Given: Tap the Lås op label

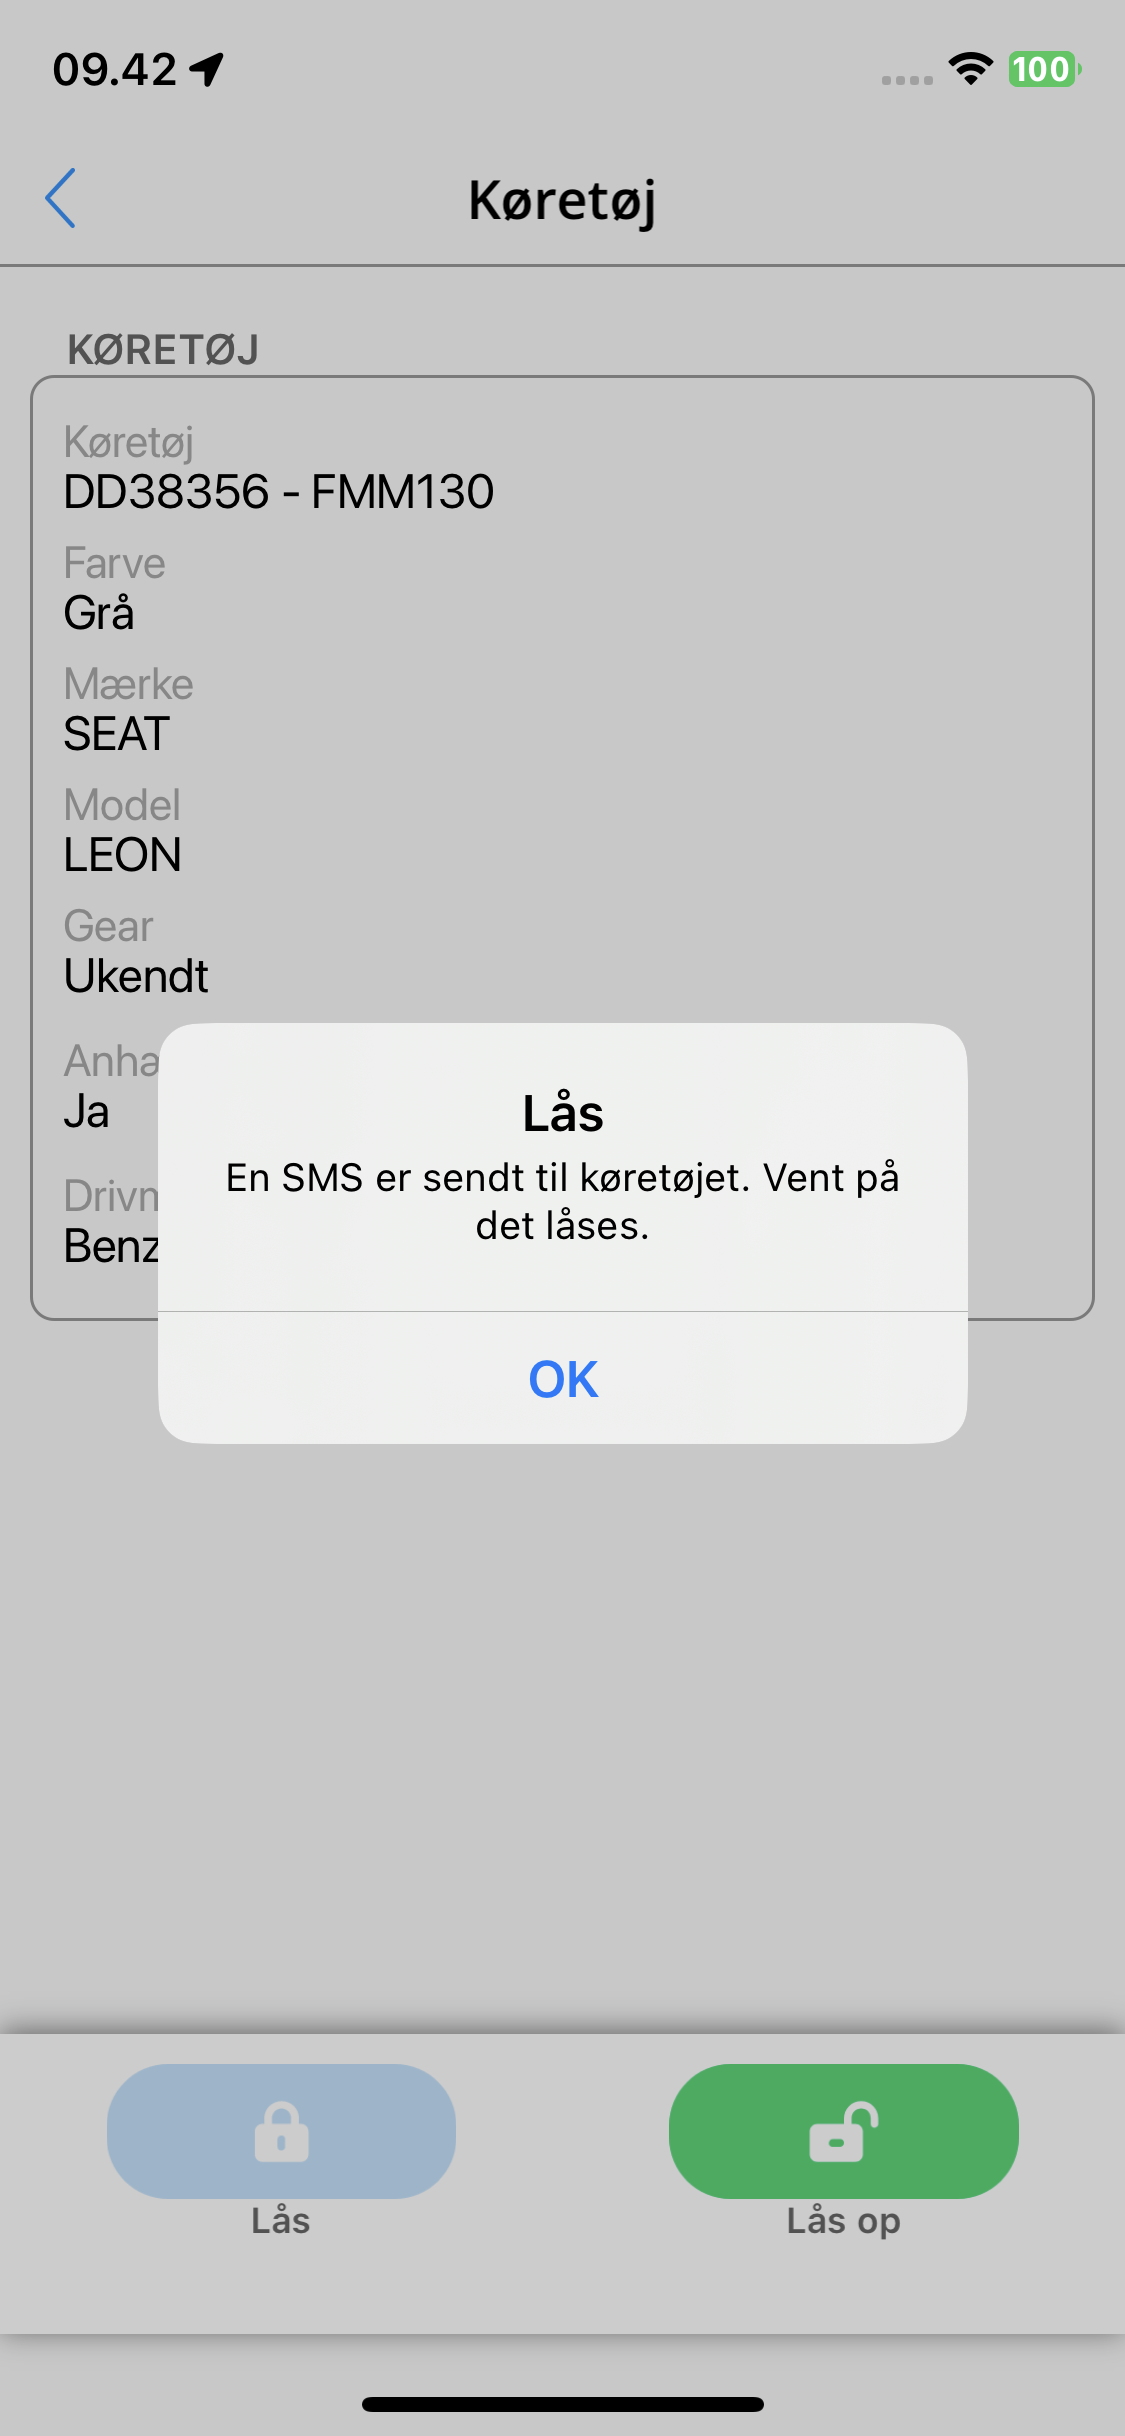Looking at the screenshot, I should point(843,2221).
